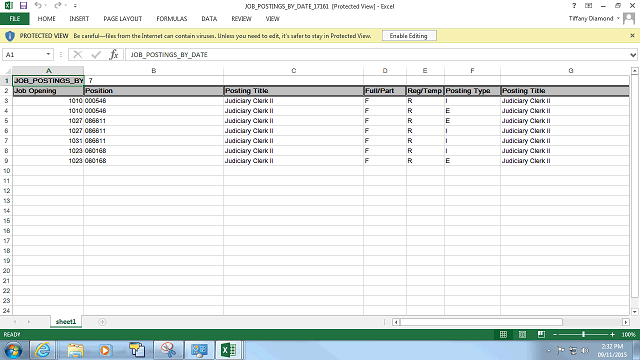Screen dimensions: 640x360
Task: Open the Tiffany Diamond account dropdown
Action: tap(594, 19)
